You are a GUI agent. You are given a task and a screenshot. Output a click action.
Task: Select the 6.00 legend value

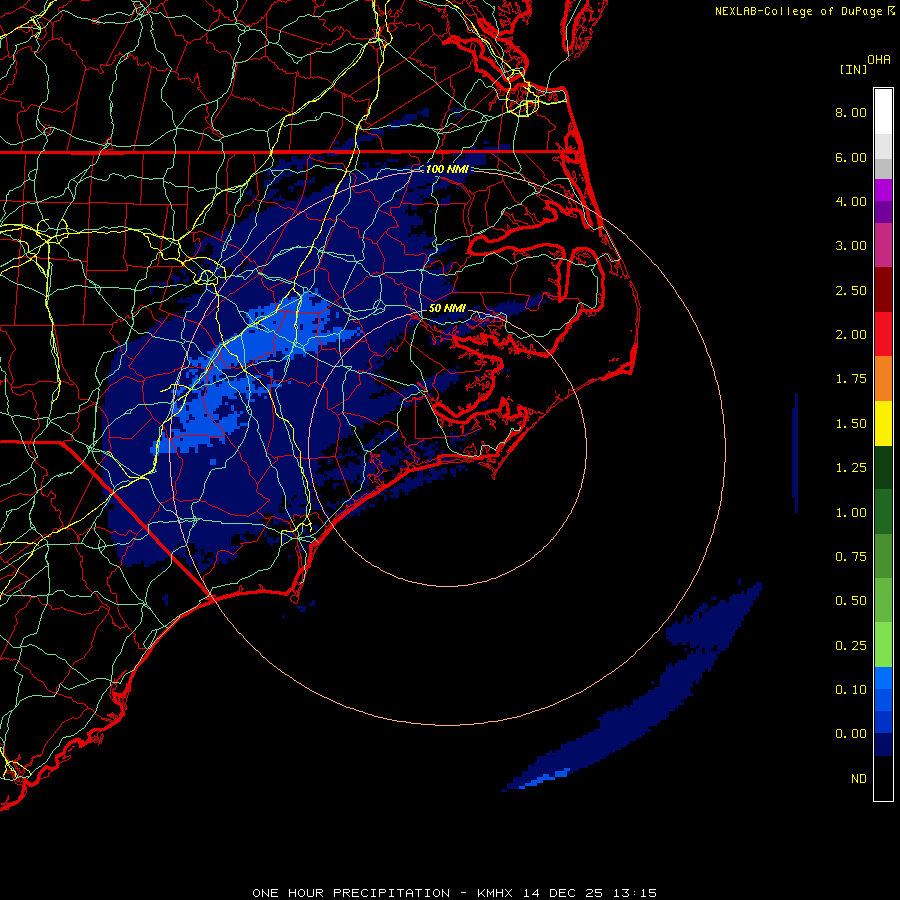coord(851,157)
